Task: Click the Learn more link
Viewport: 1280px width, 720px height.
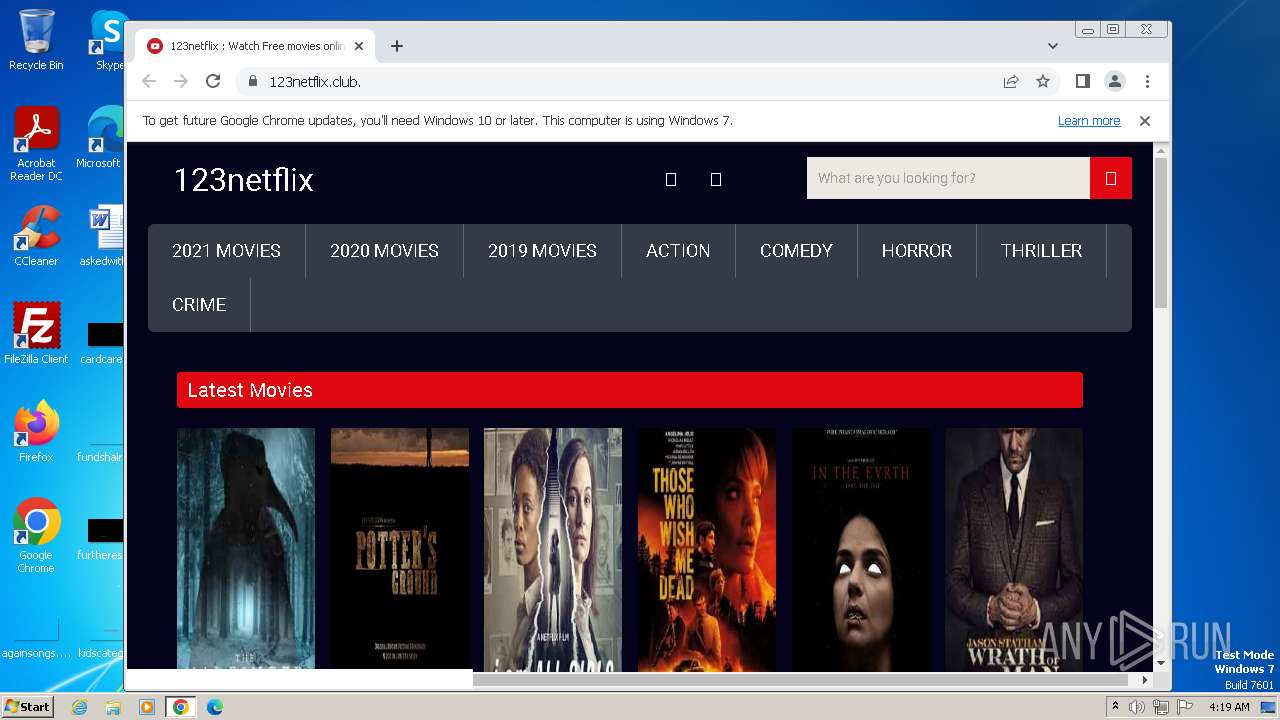Action: (x=1089, y=121)
